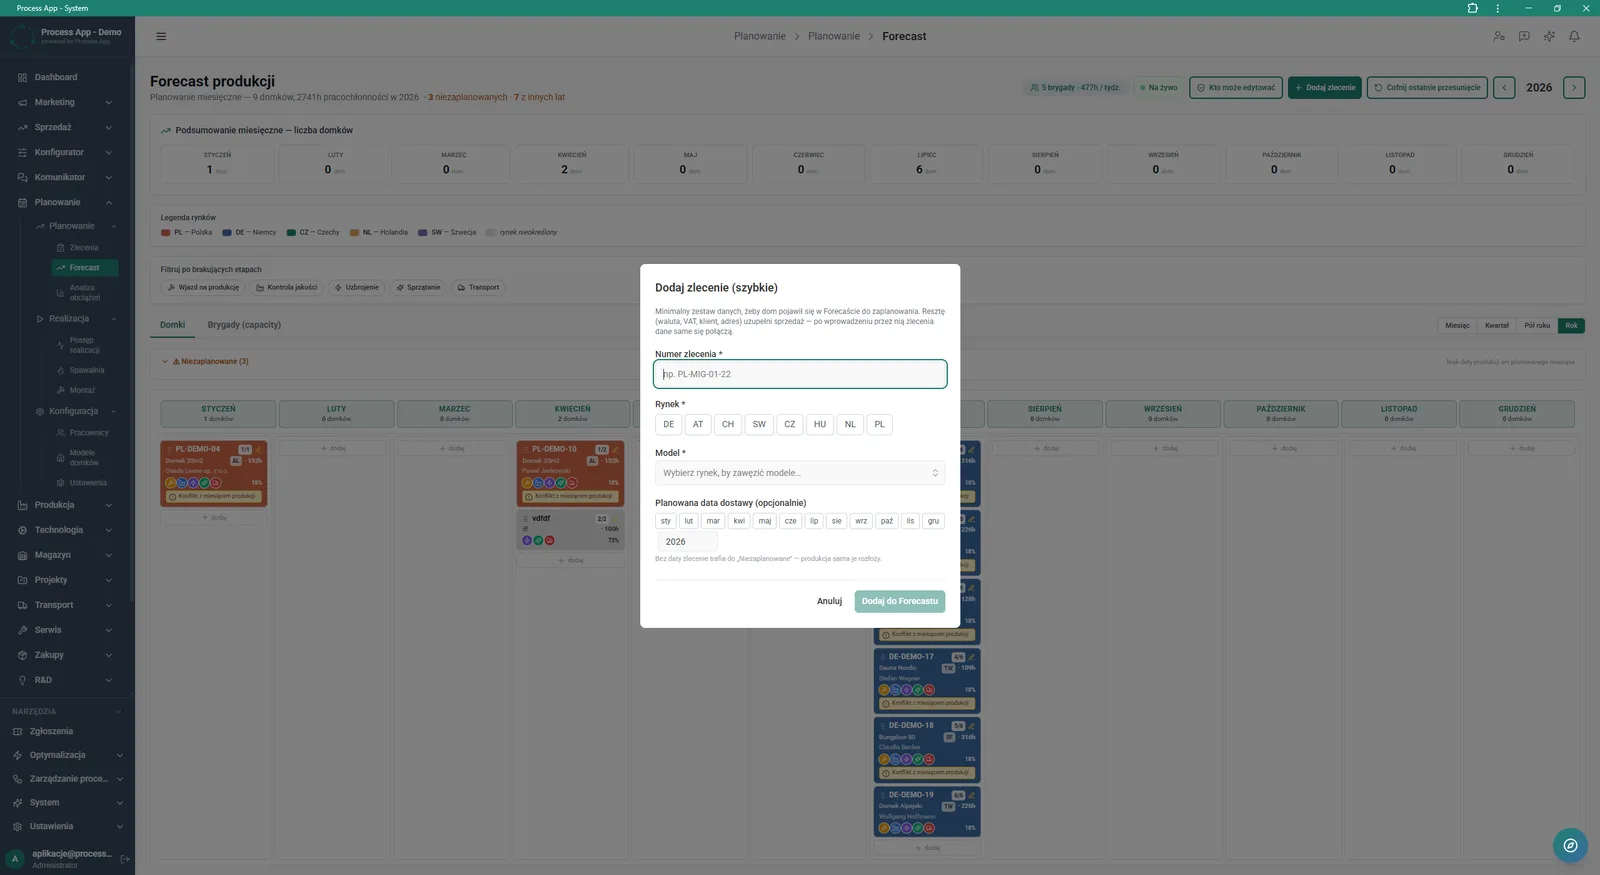
Task: Click the sparkle AI icon in header
Action: tap(1549, 36)
